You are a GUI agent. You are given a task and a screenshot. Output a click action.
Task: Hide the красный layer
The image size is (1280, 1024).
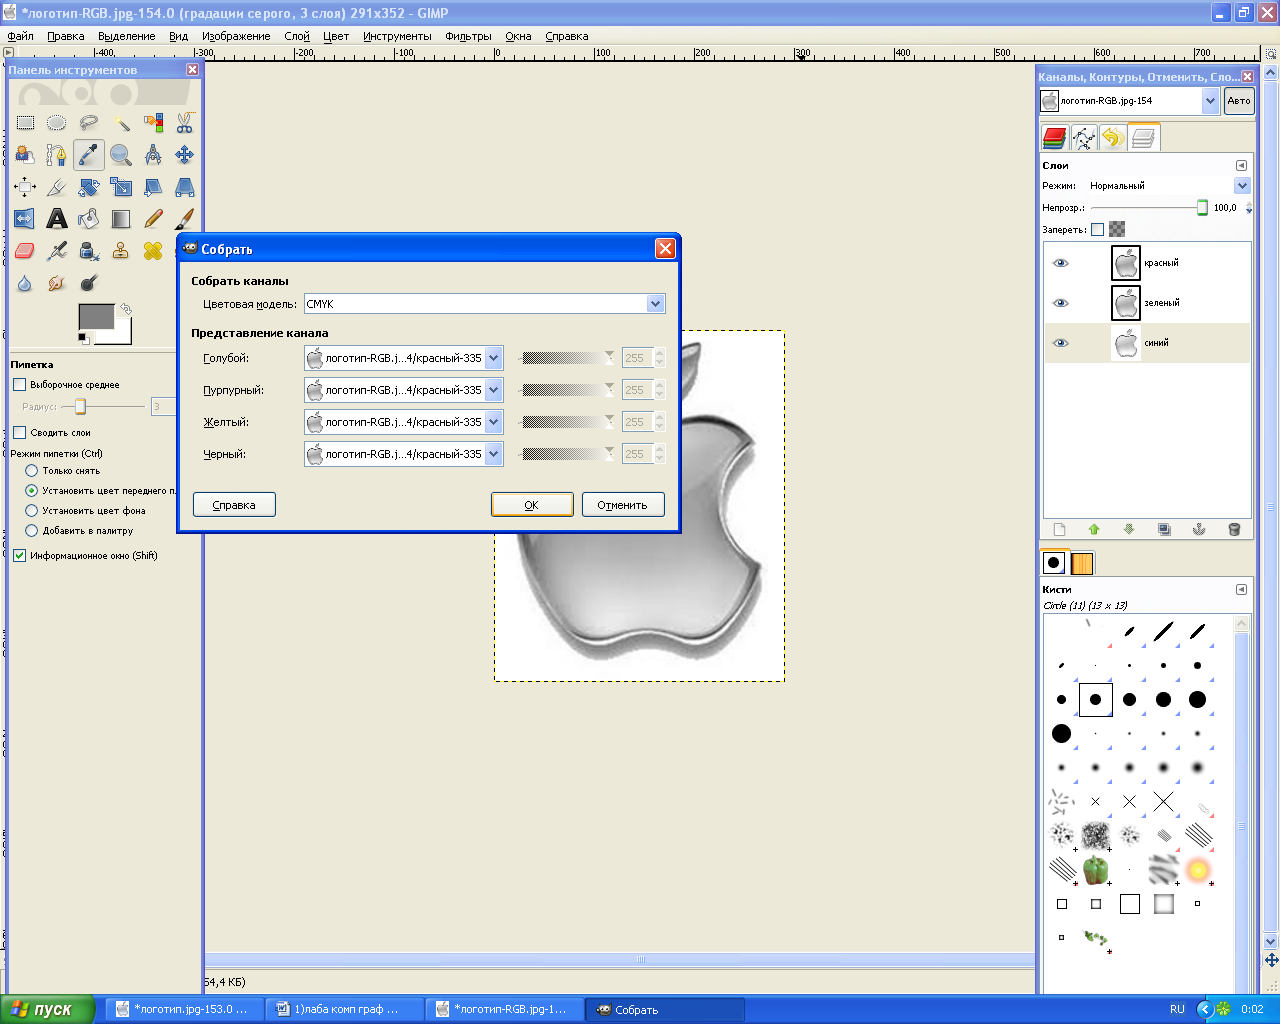pyautogui.click(x=1061, y=263)
